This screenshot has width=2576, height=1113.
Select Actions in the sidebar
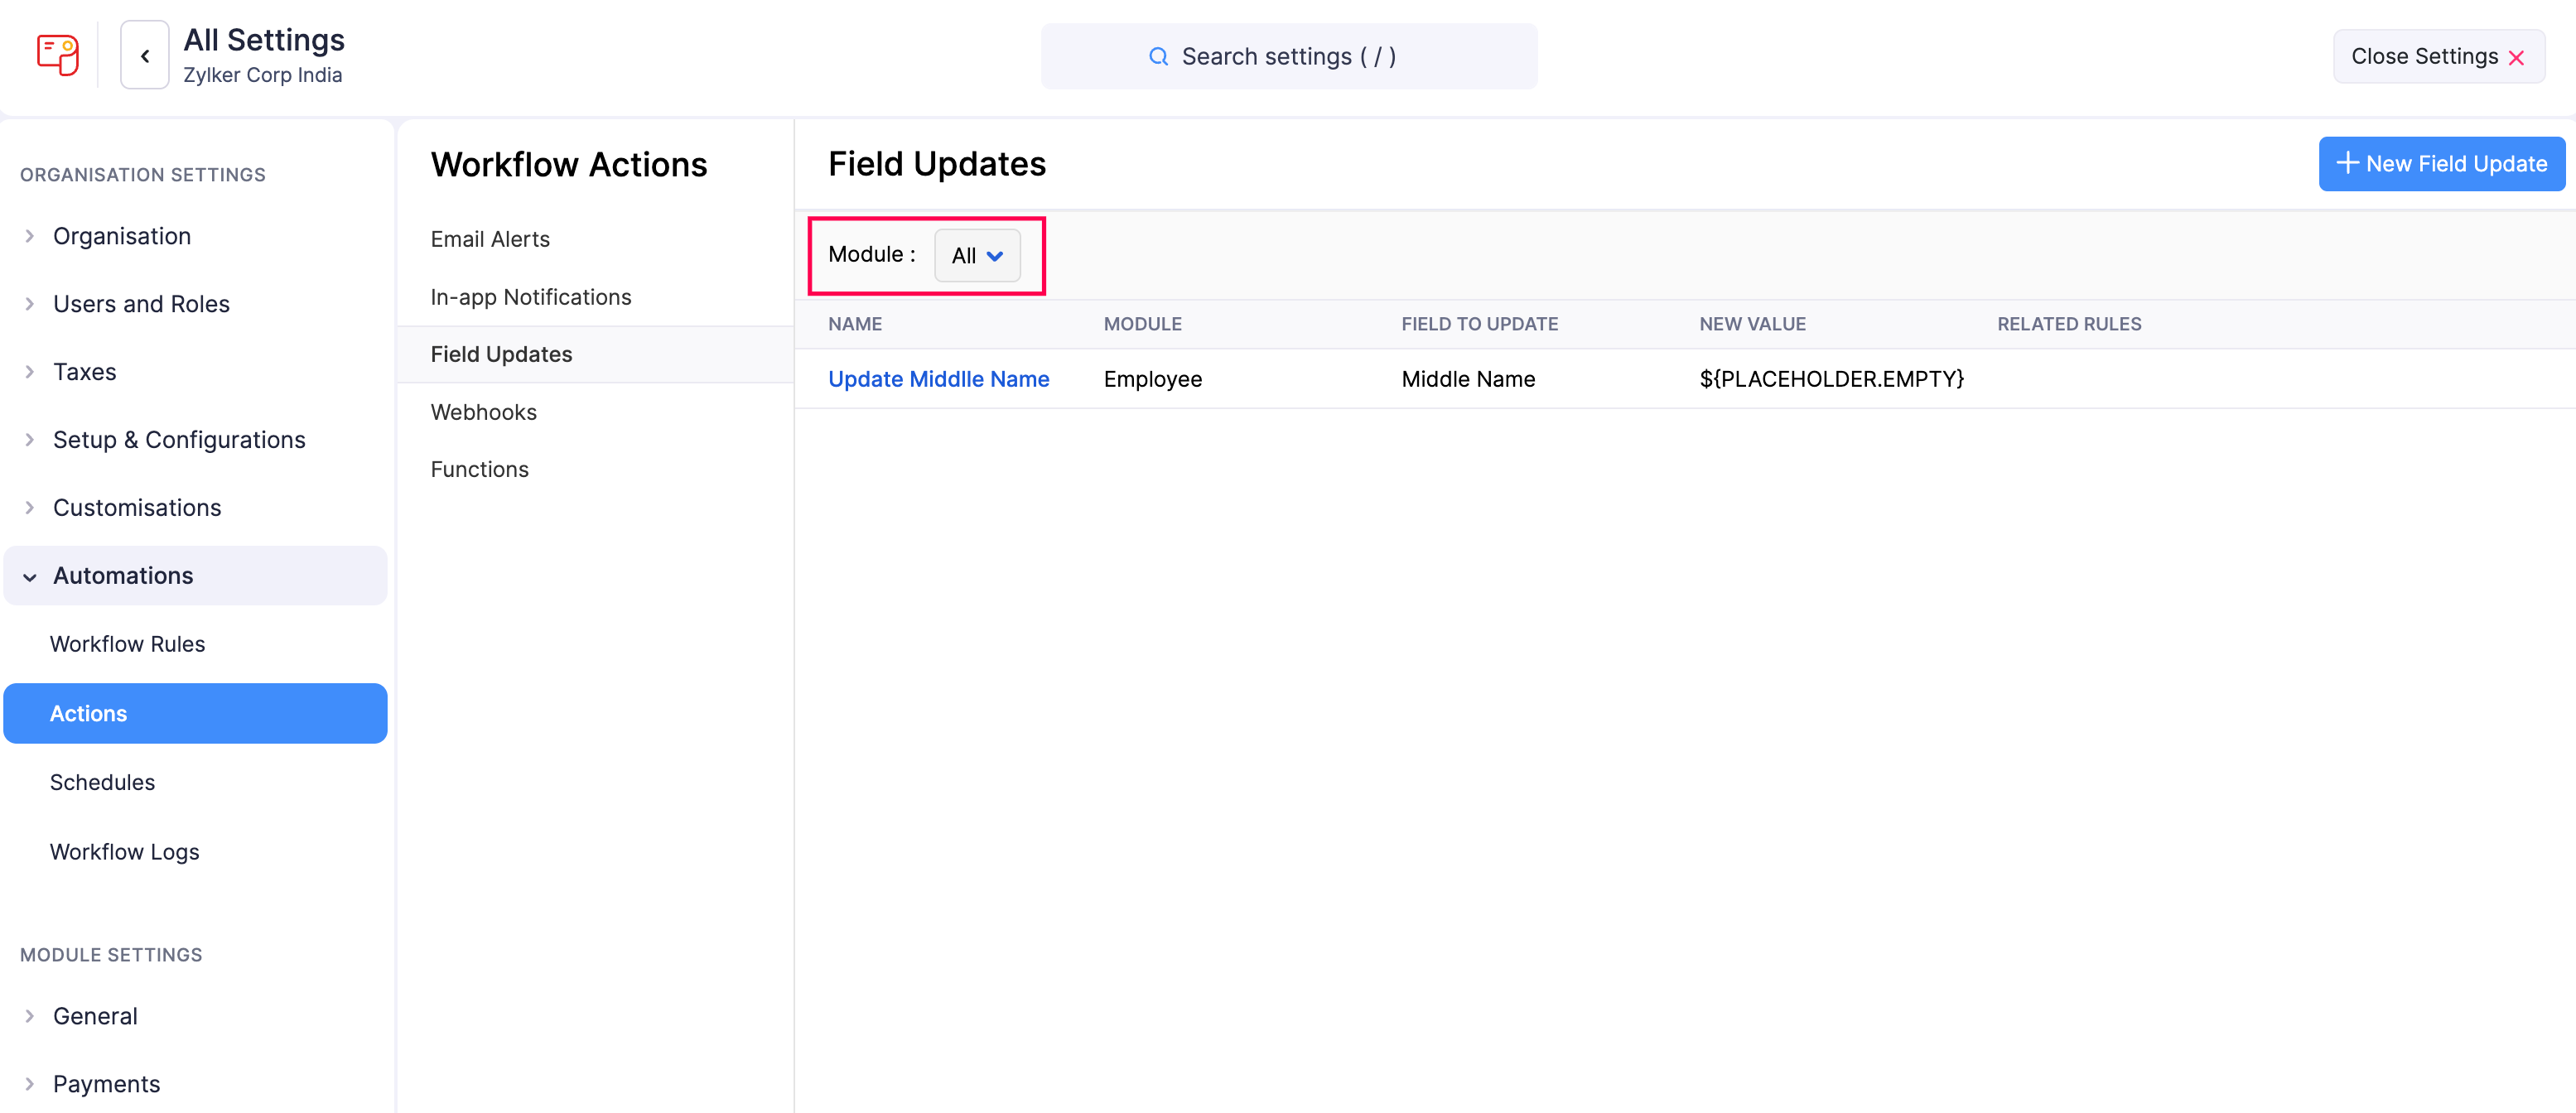[195, 713]
